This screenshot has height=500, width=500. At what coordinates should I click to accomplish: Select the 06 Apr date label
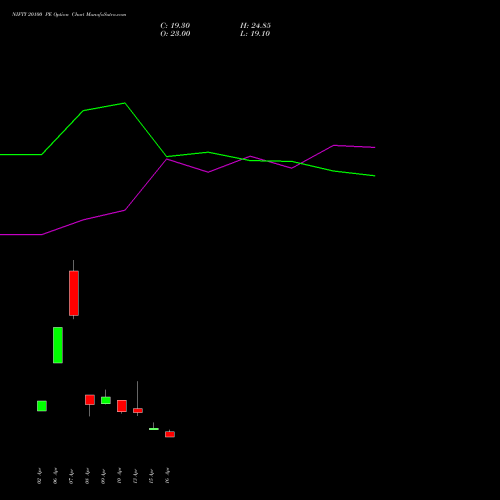pos(55,476)
